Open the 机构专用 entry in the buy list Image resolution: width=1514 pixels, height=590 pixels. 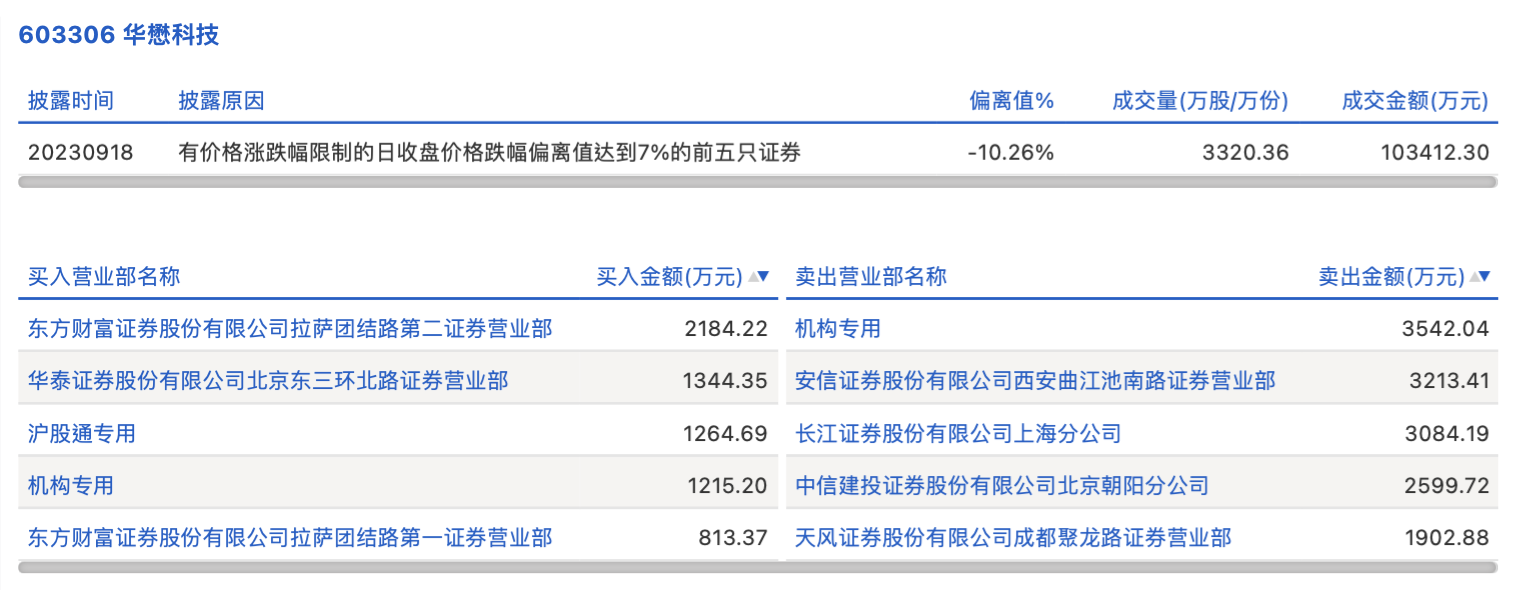(x=71, y=486)
